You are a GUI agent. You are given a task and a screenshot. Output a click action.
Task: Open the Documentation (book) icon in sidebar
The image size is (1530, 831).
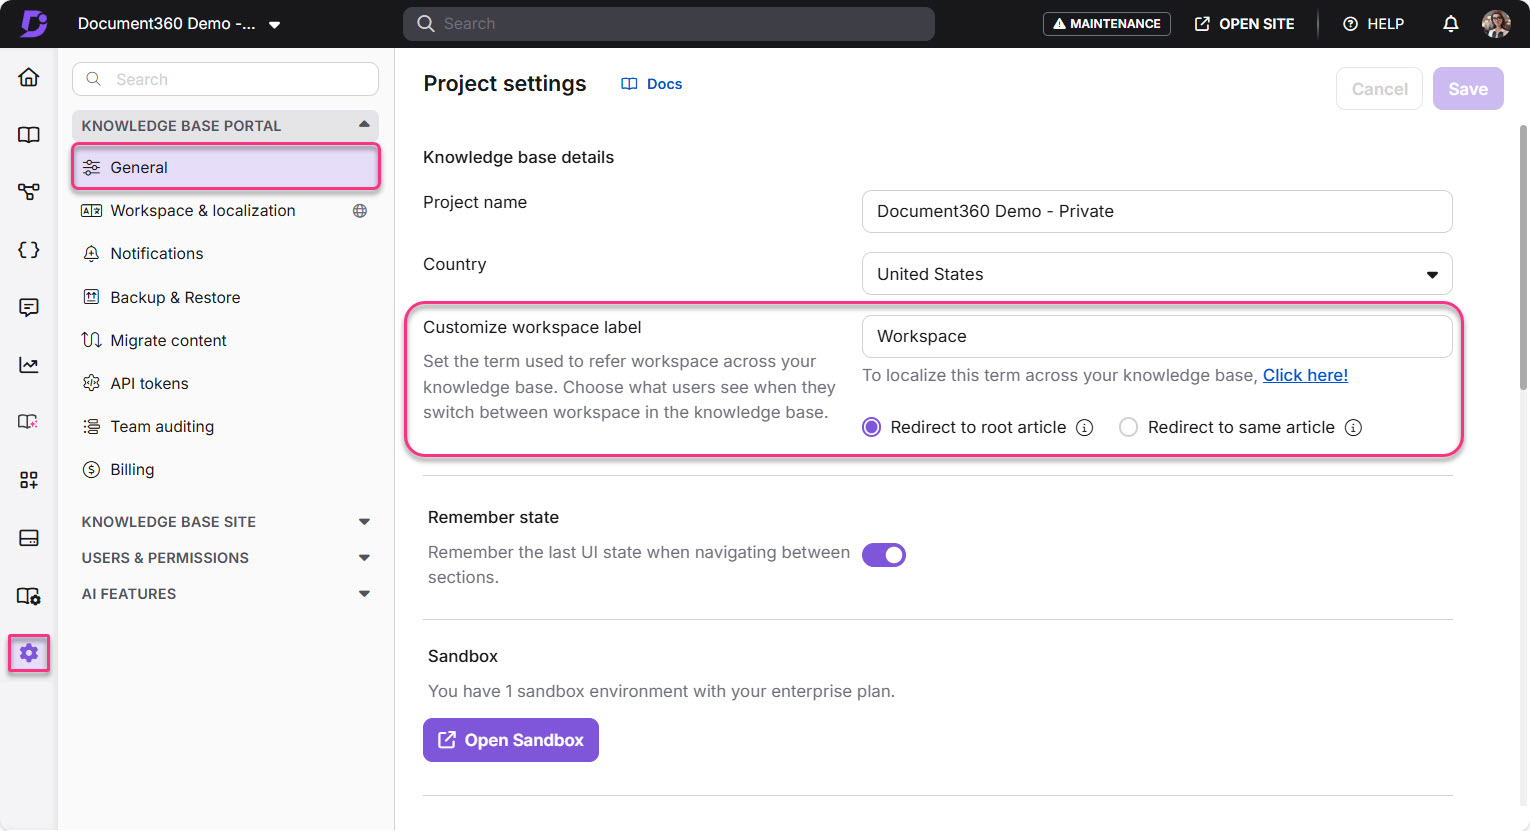click(28, 134)
